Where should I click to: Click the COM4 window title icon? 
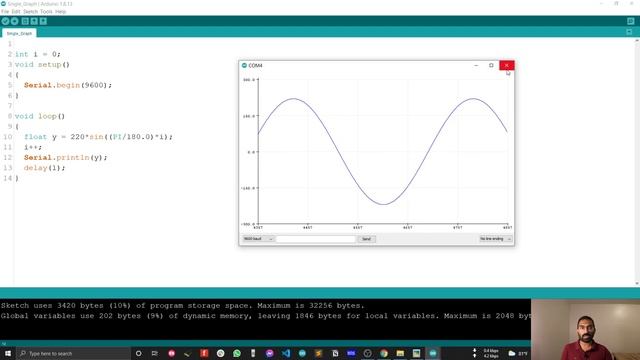244,65
